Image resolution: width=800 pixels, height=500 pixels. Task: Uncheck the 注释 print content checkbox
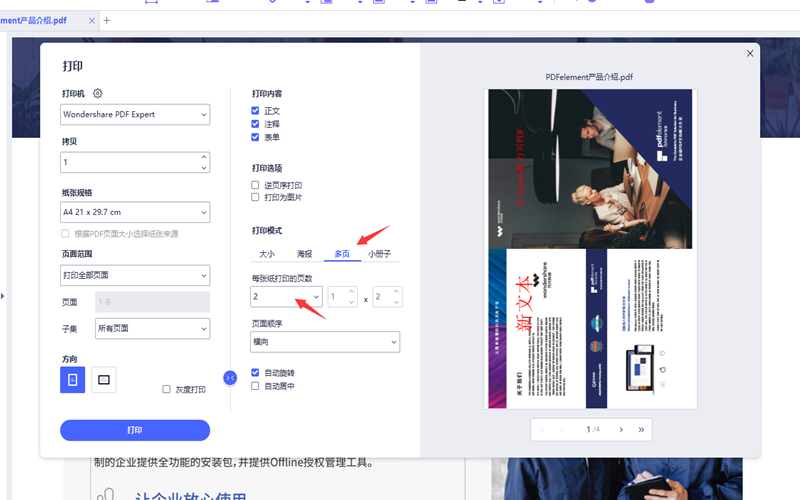(x=256, y=124)
